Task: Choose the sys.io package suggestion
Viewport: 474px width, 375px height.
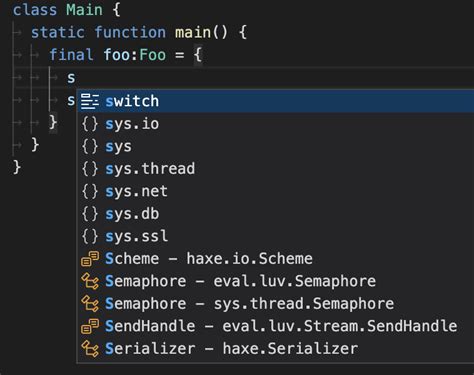Action: pos(276,124)
